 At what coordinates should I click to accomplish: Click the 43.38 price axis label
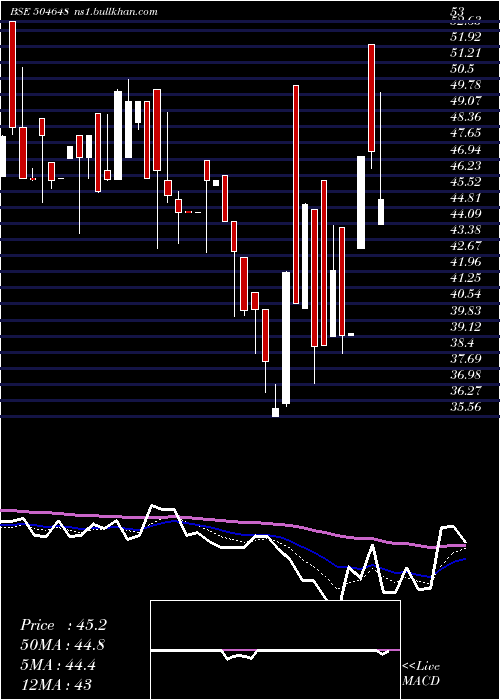click(466, 230)
